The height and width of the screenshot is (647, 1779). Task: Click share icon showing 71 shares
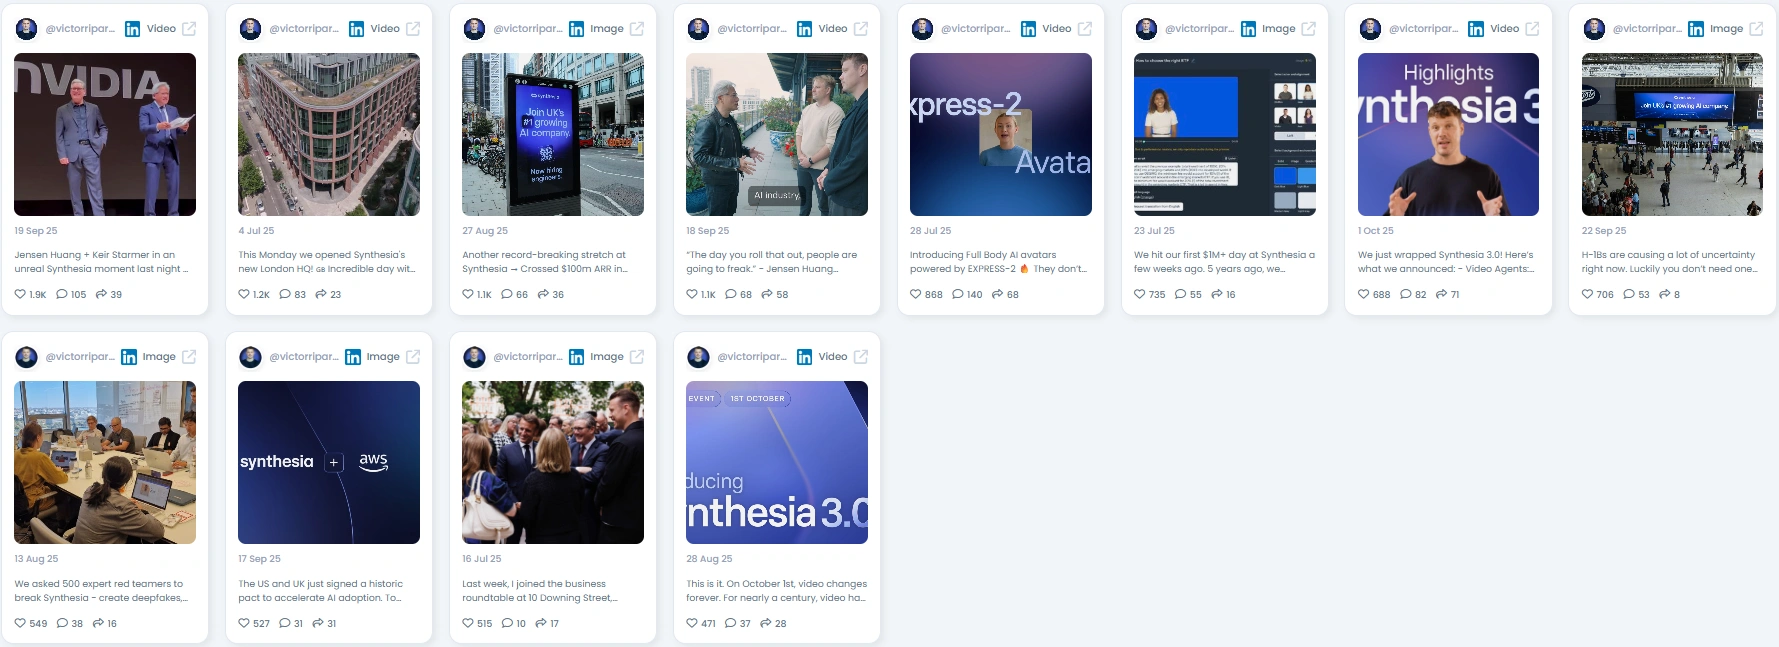point(1441,294)
